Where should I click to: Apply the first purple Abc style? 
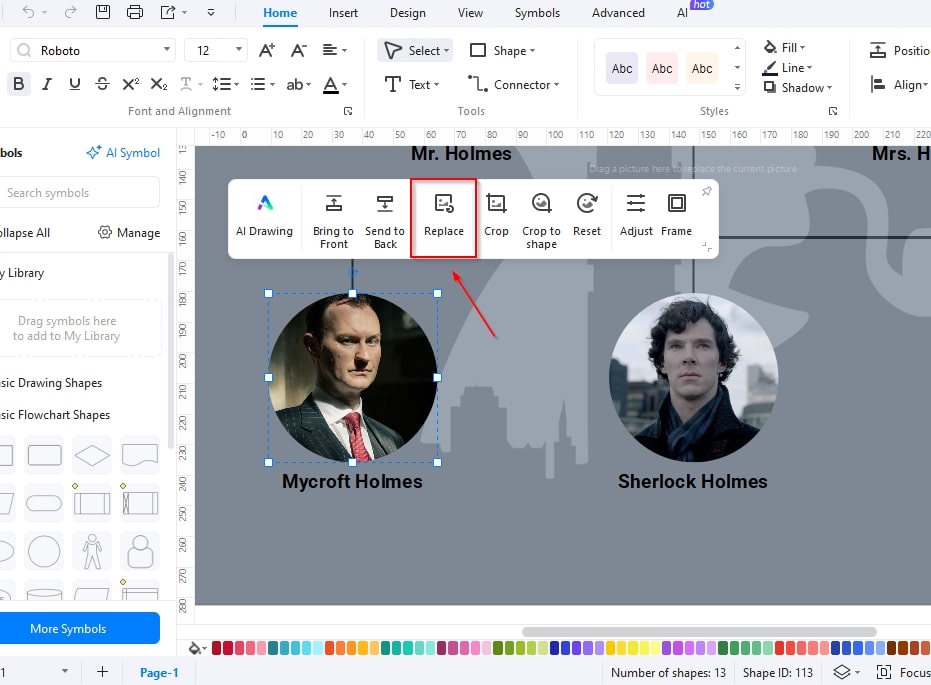pyautogui.click(x=622, y=68)
